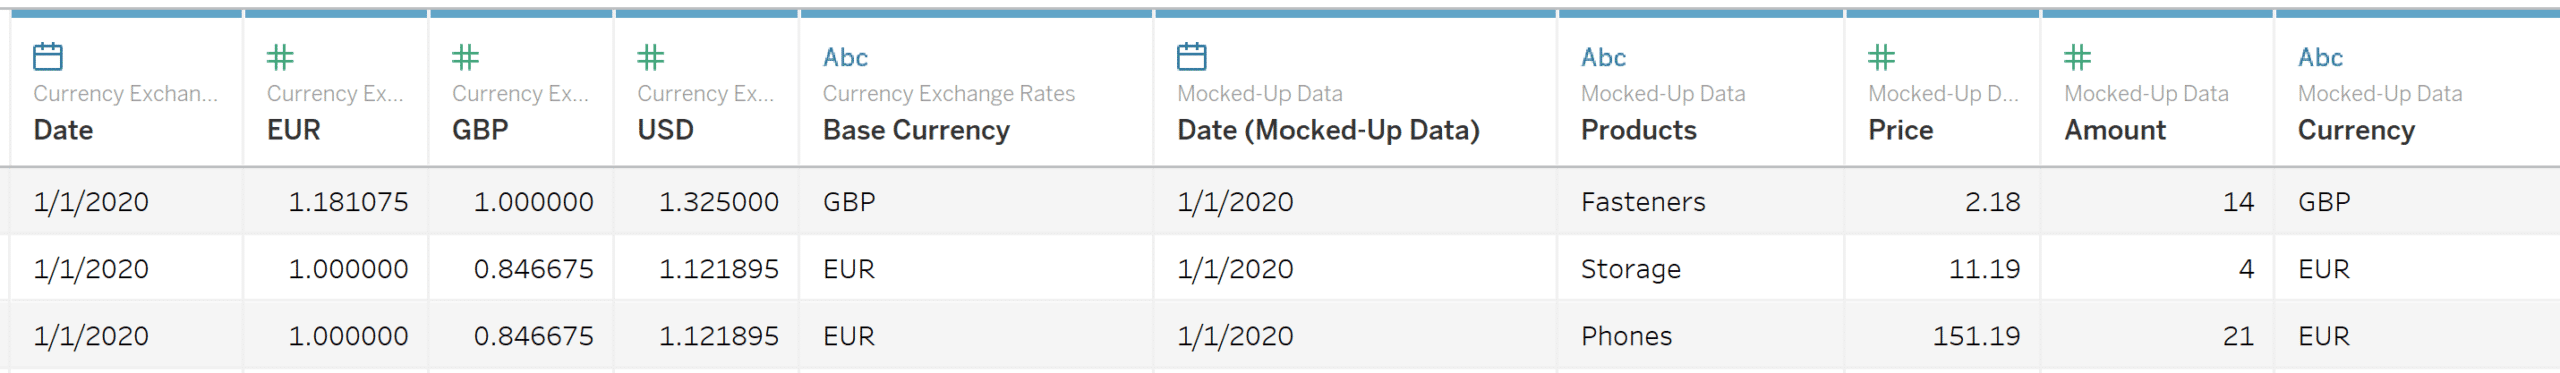2560x373 pixels.
Task: Click Abc type icon above Base Currency
Action: pos(845,57)
